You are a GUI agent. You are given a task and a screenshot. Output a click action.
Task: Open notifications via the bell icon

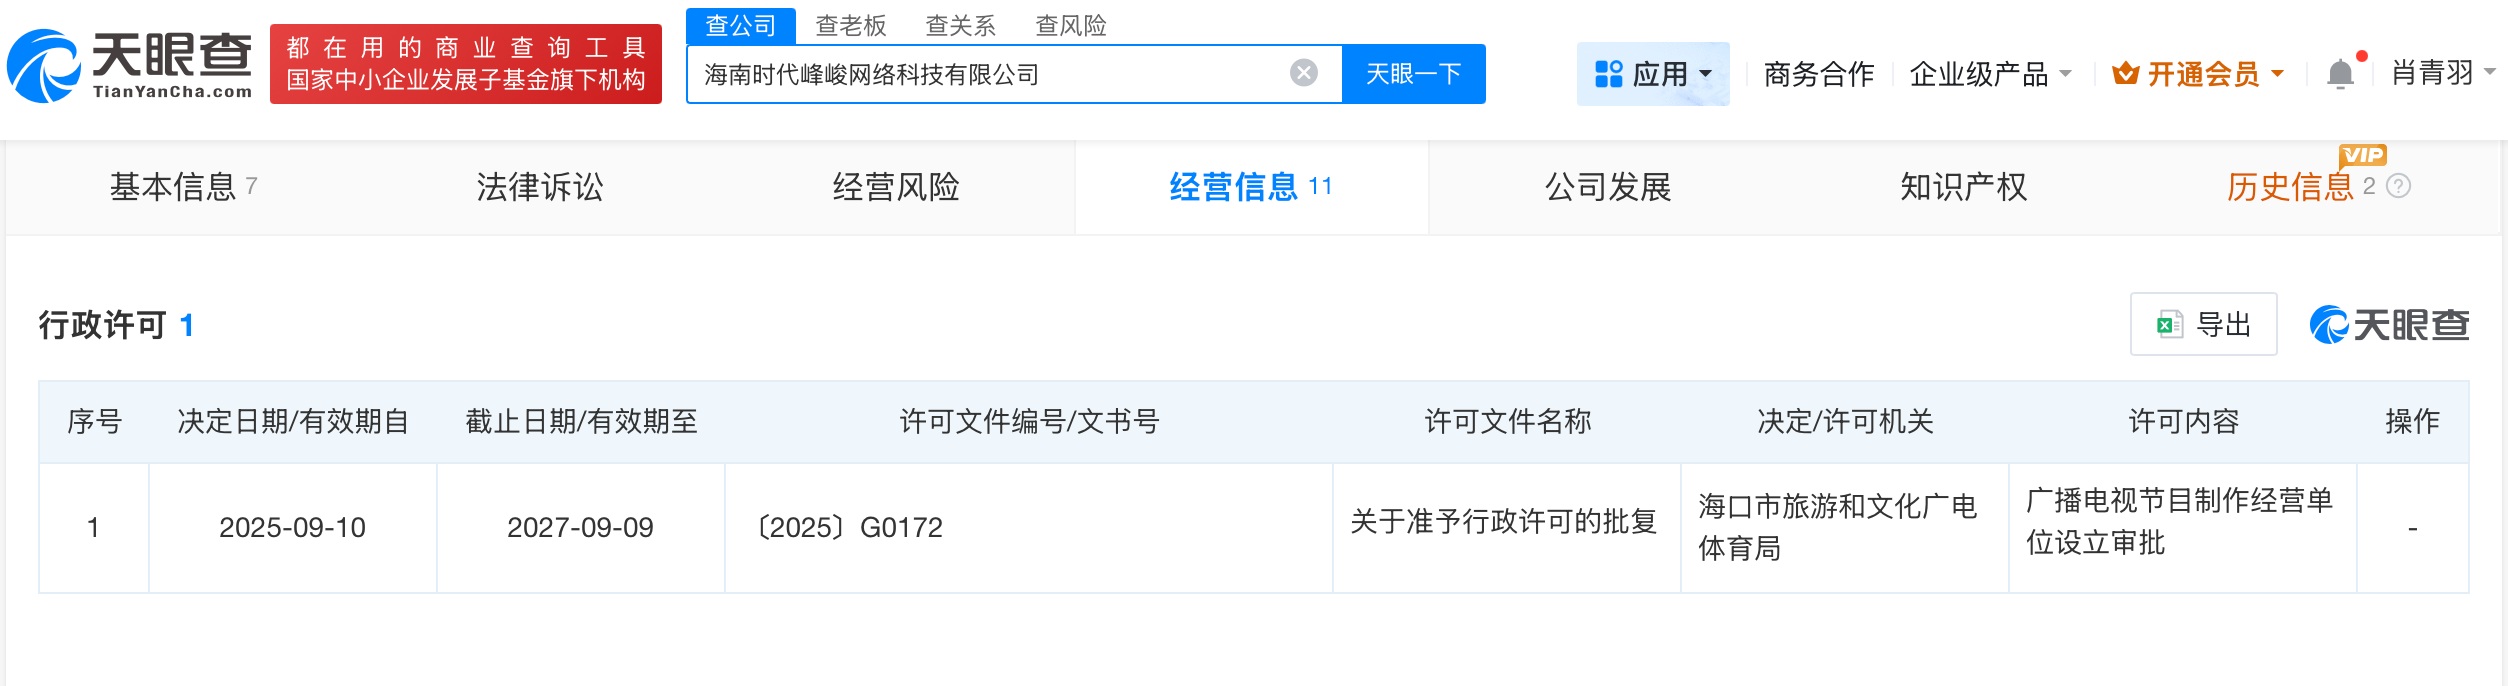coord(2340,72)
